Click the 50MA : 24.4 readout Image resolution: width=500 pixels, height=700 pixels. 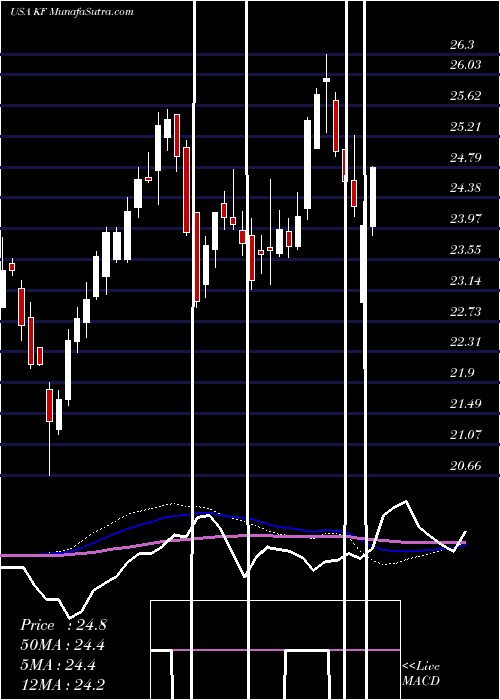coord(63,645)
